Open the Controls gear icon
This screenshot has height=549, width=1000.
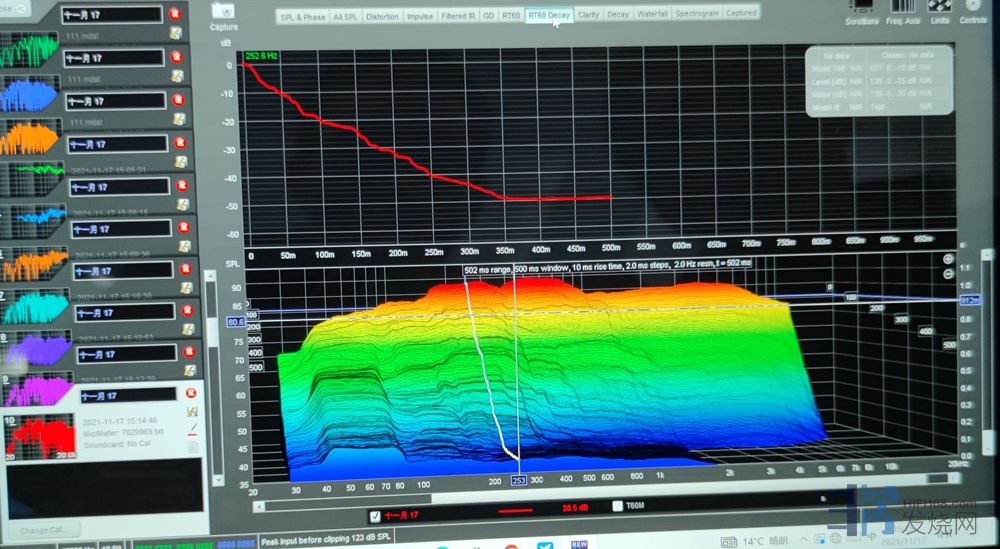973,9
